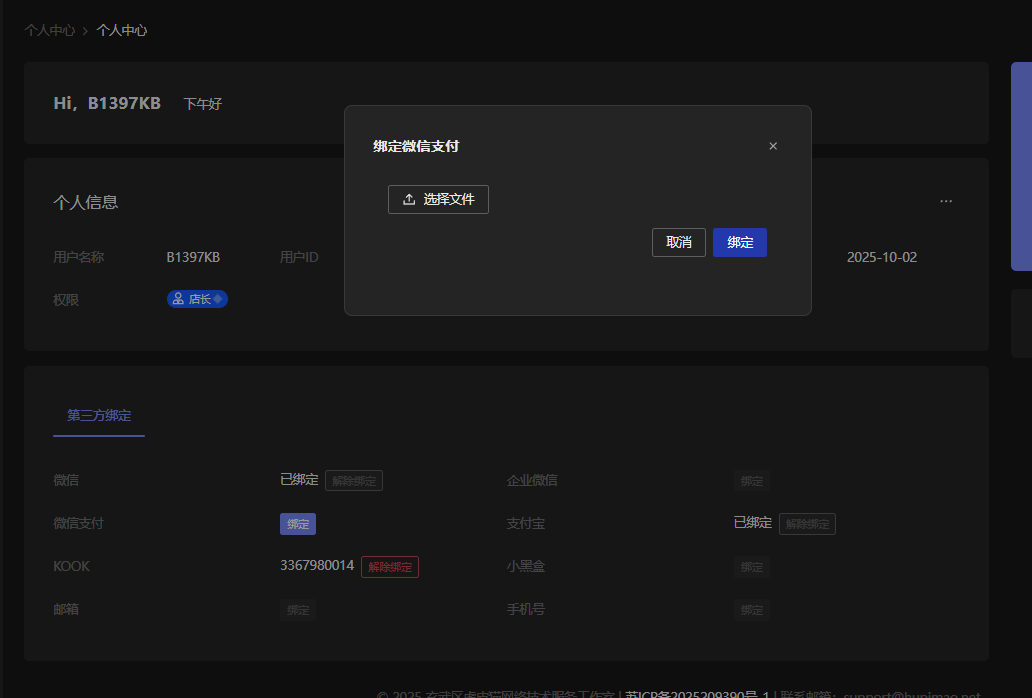Viewport: 1032px width, 698px height.
Task: Bind 企业微信 account
Action: [751, 481]
